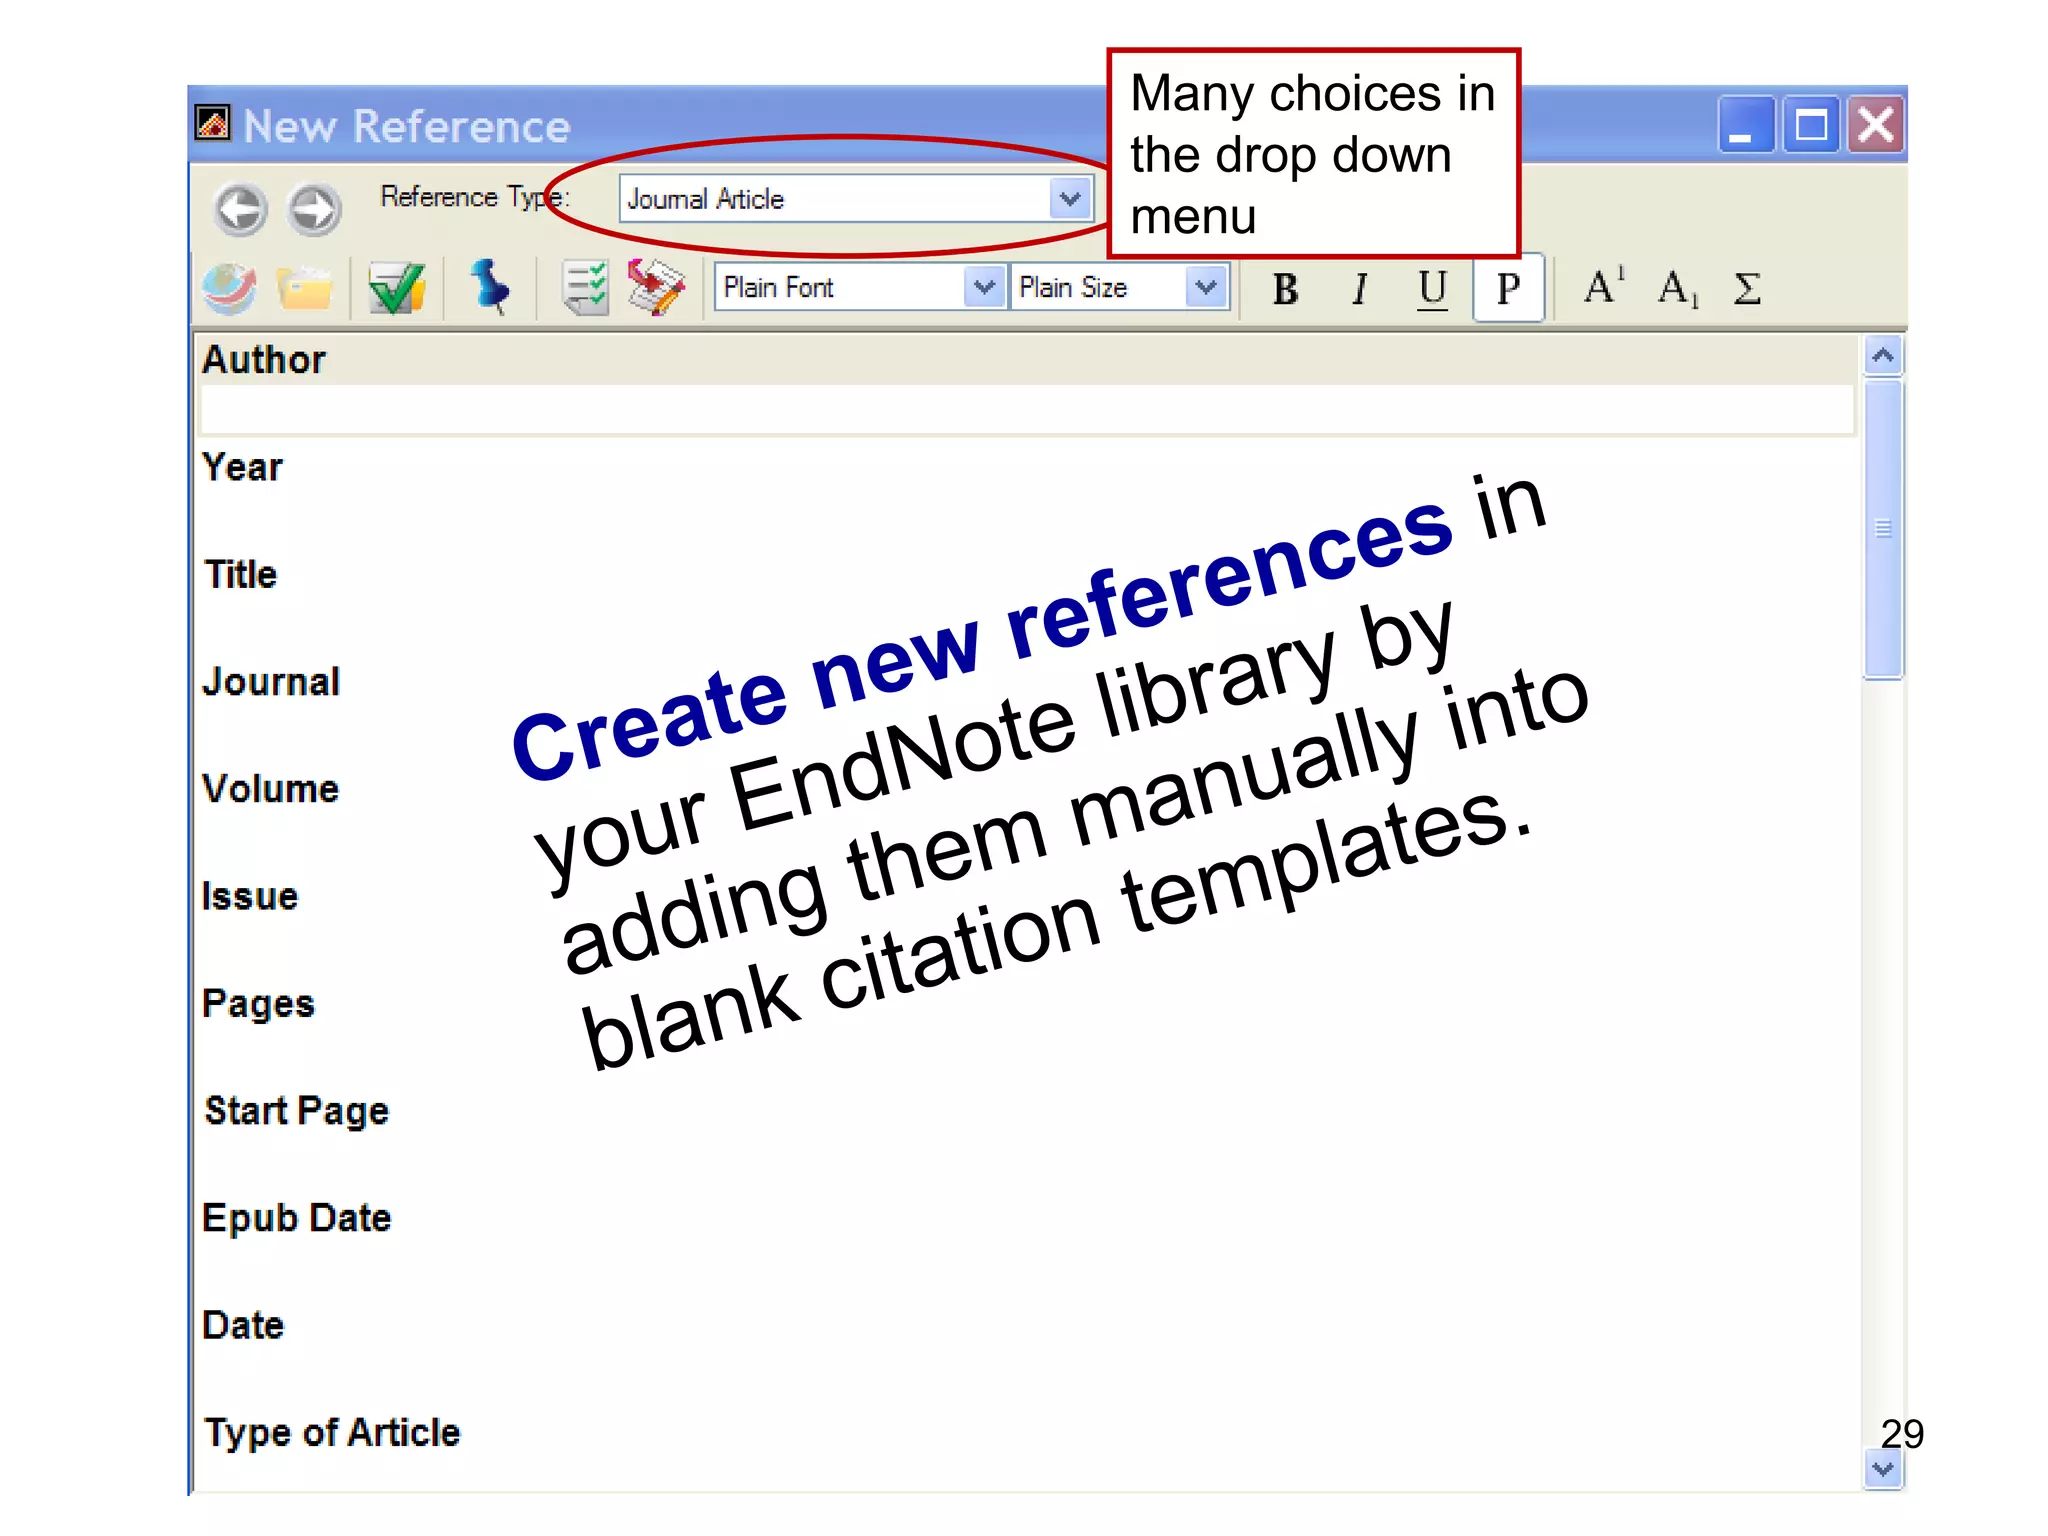
Task: Click the edit notepad pencil icon
Action: 656,288
